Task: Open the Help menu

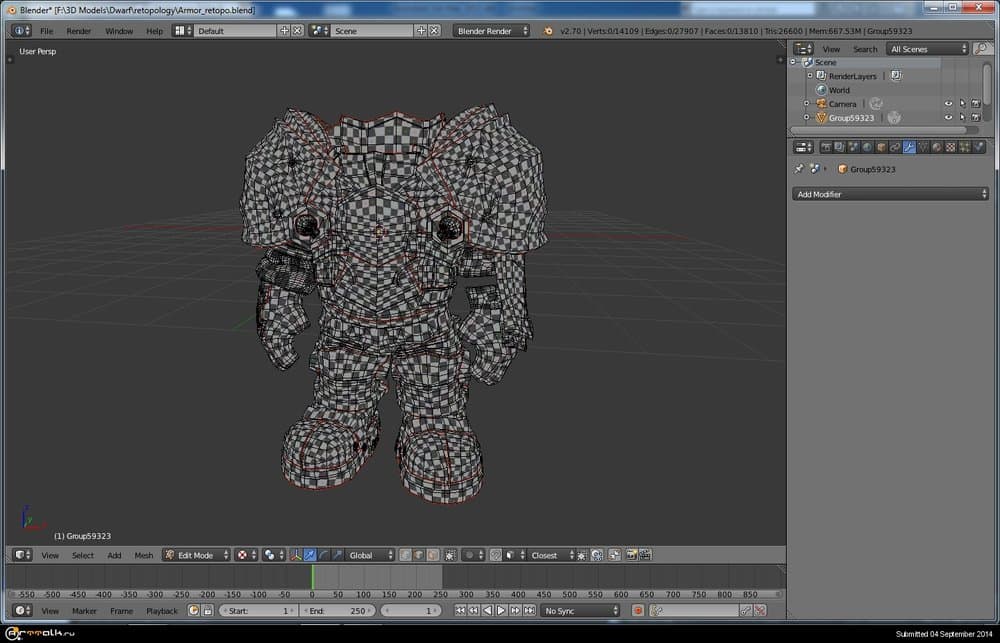Action: click(154, 31)
